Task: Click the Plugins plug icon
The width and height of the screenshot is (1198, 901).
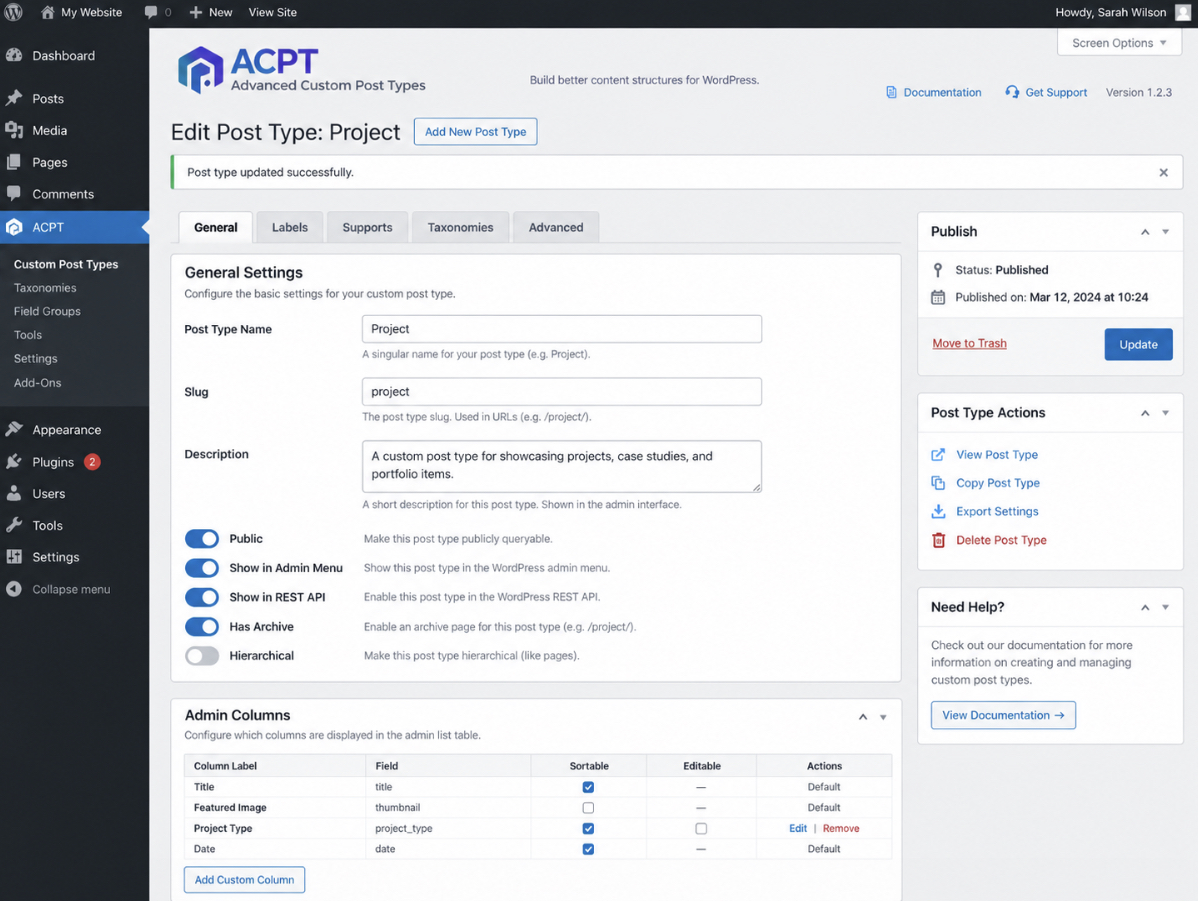Action: pos(14,462)
